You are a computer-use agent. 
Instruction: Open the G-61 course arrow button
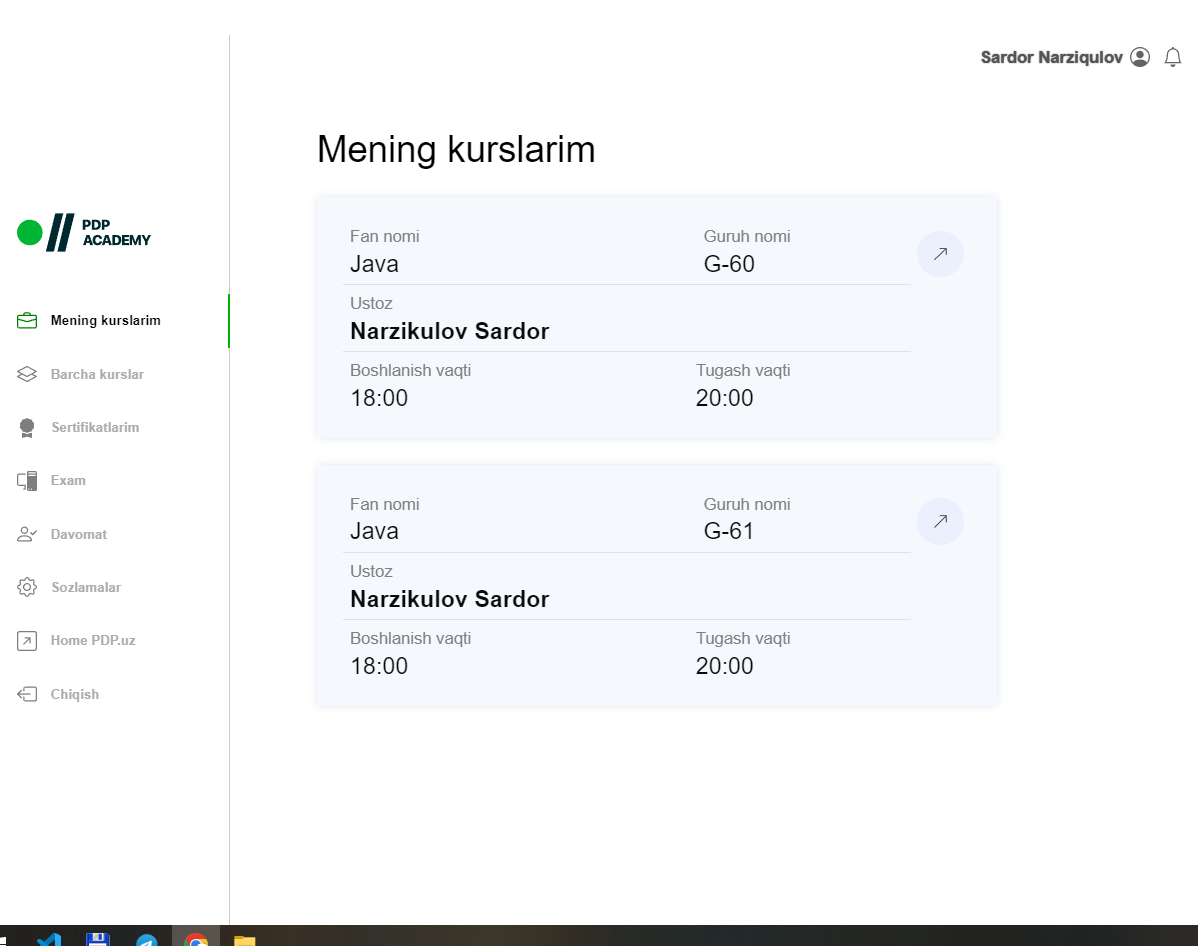click(940, 521)
